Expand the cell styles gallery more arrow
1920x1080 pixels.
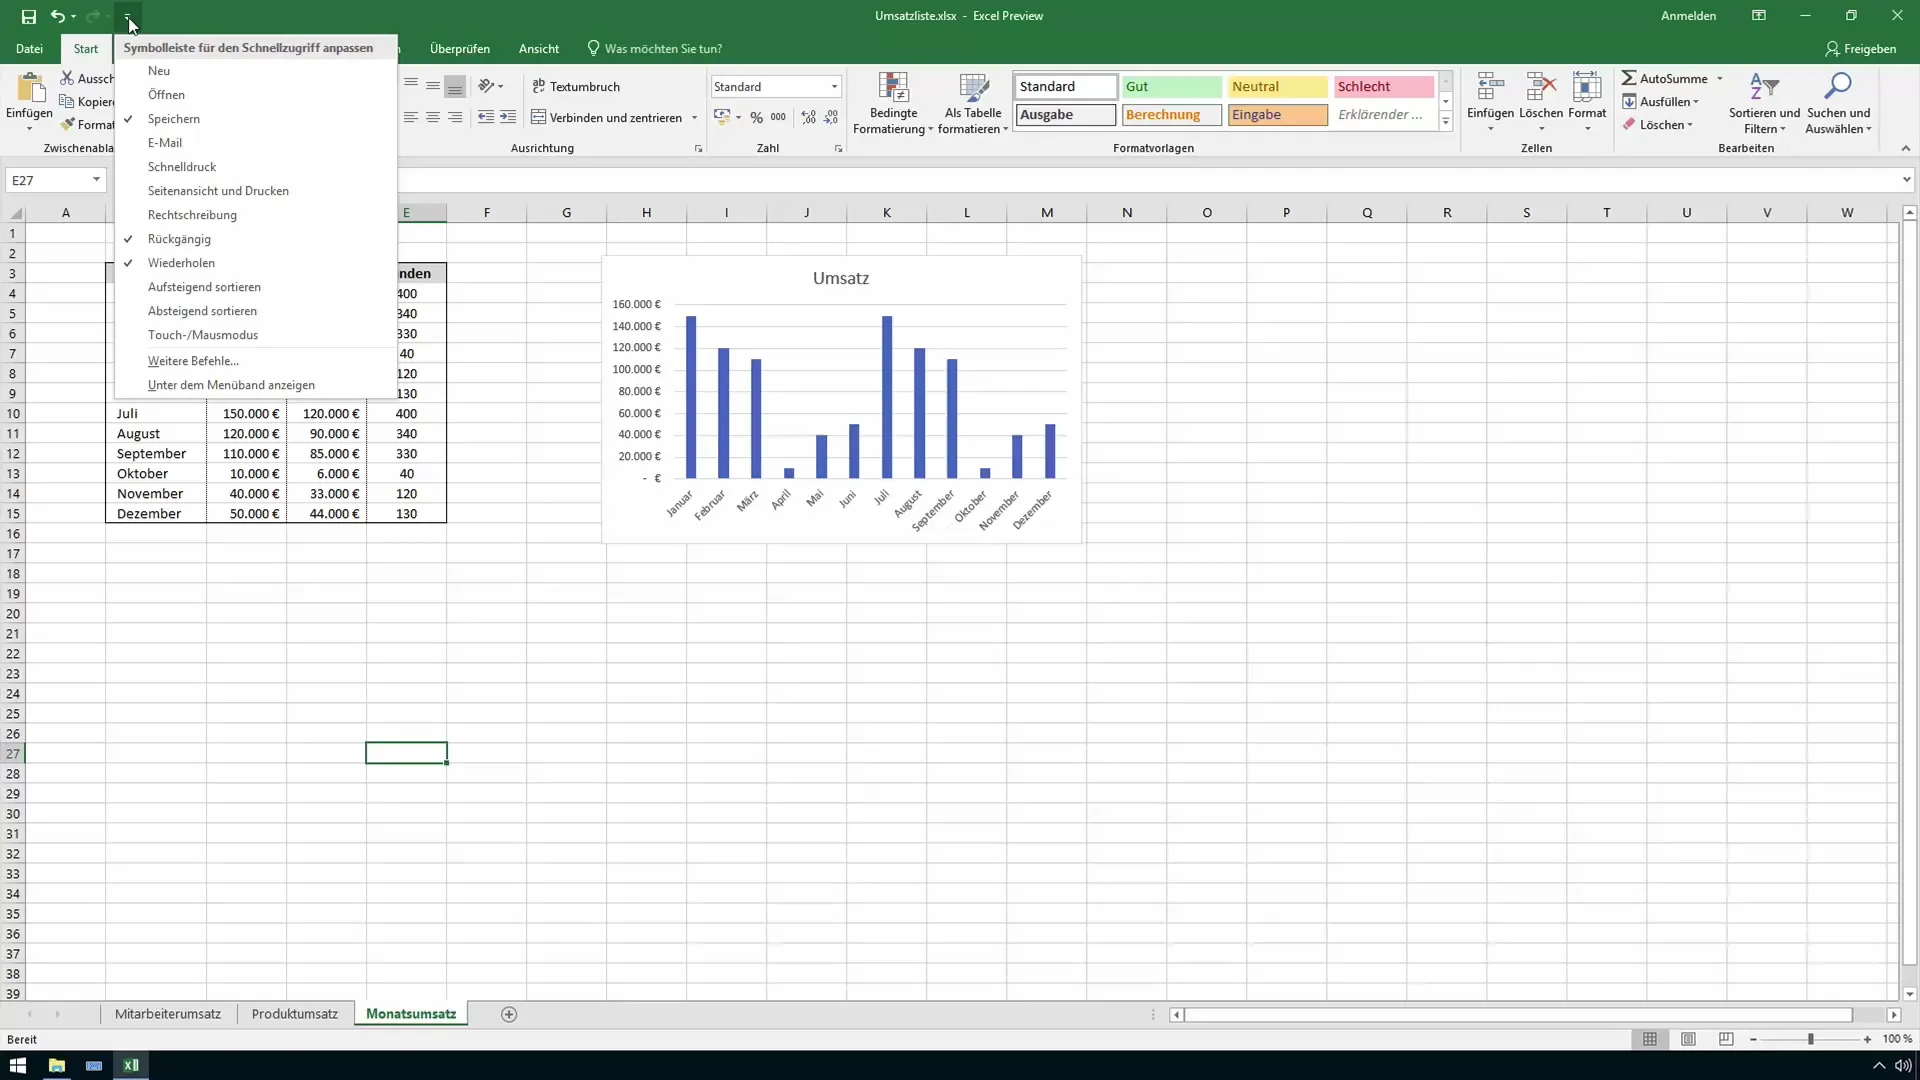pyautogui.click(x=1446, y=122)
